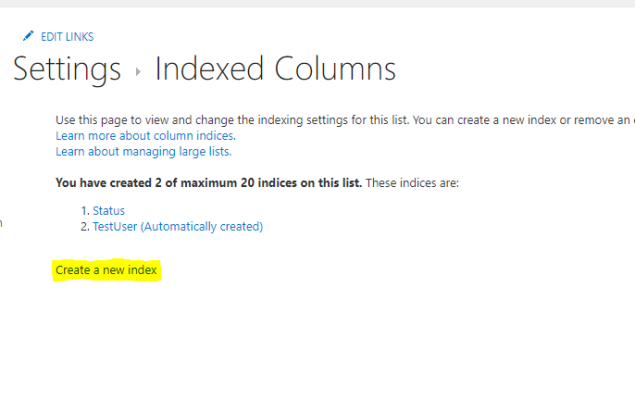Click list number 2 before TestUser
Viewport: 635px width, 400px height.
pos(84,227)
